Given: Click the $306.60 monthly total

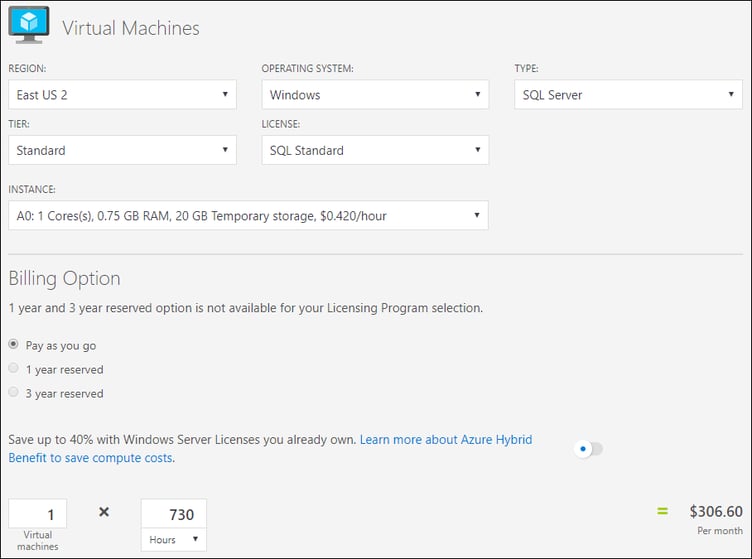Looking at the screenshot, I should coord(716,512).
